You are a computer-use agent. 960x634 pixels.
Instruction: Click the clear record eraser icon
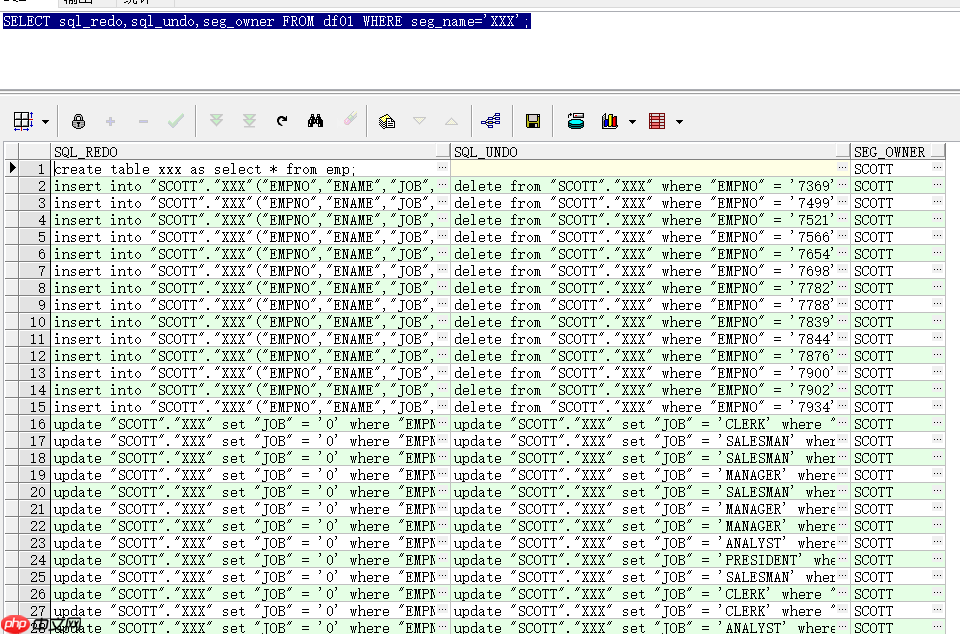click(350, 119)
